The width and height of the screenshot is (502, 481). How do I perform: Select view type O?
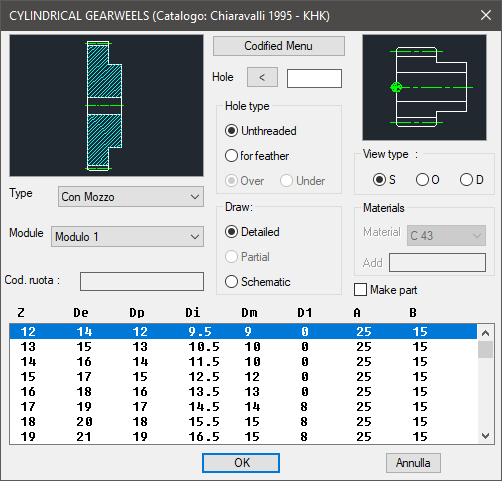coord(428,180)
